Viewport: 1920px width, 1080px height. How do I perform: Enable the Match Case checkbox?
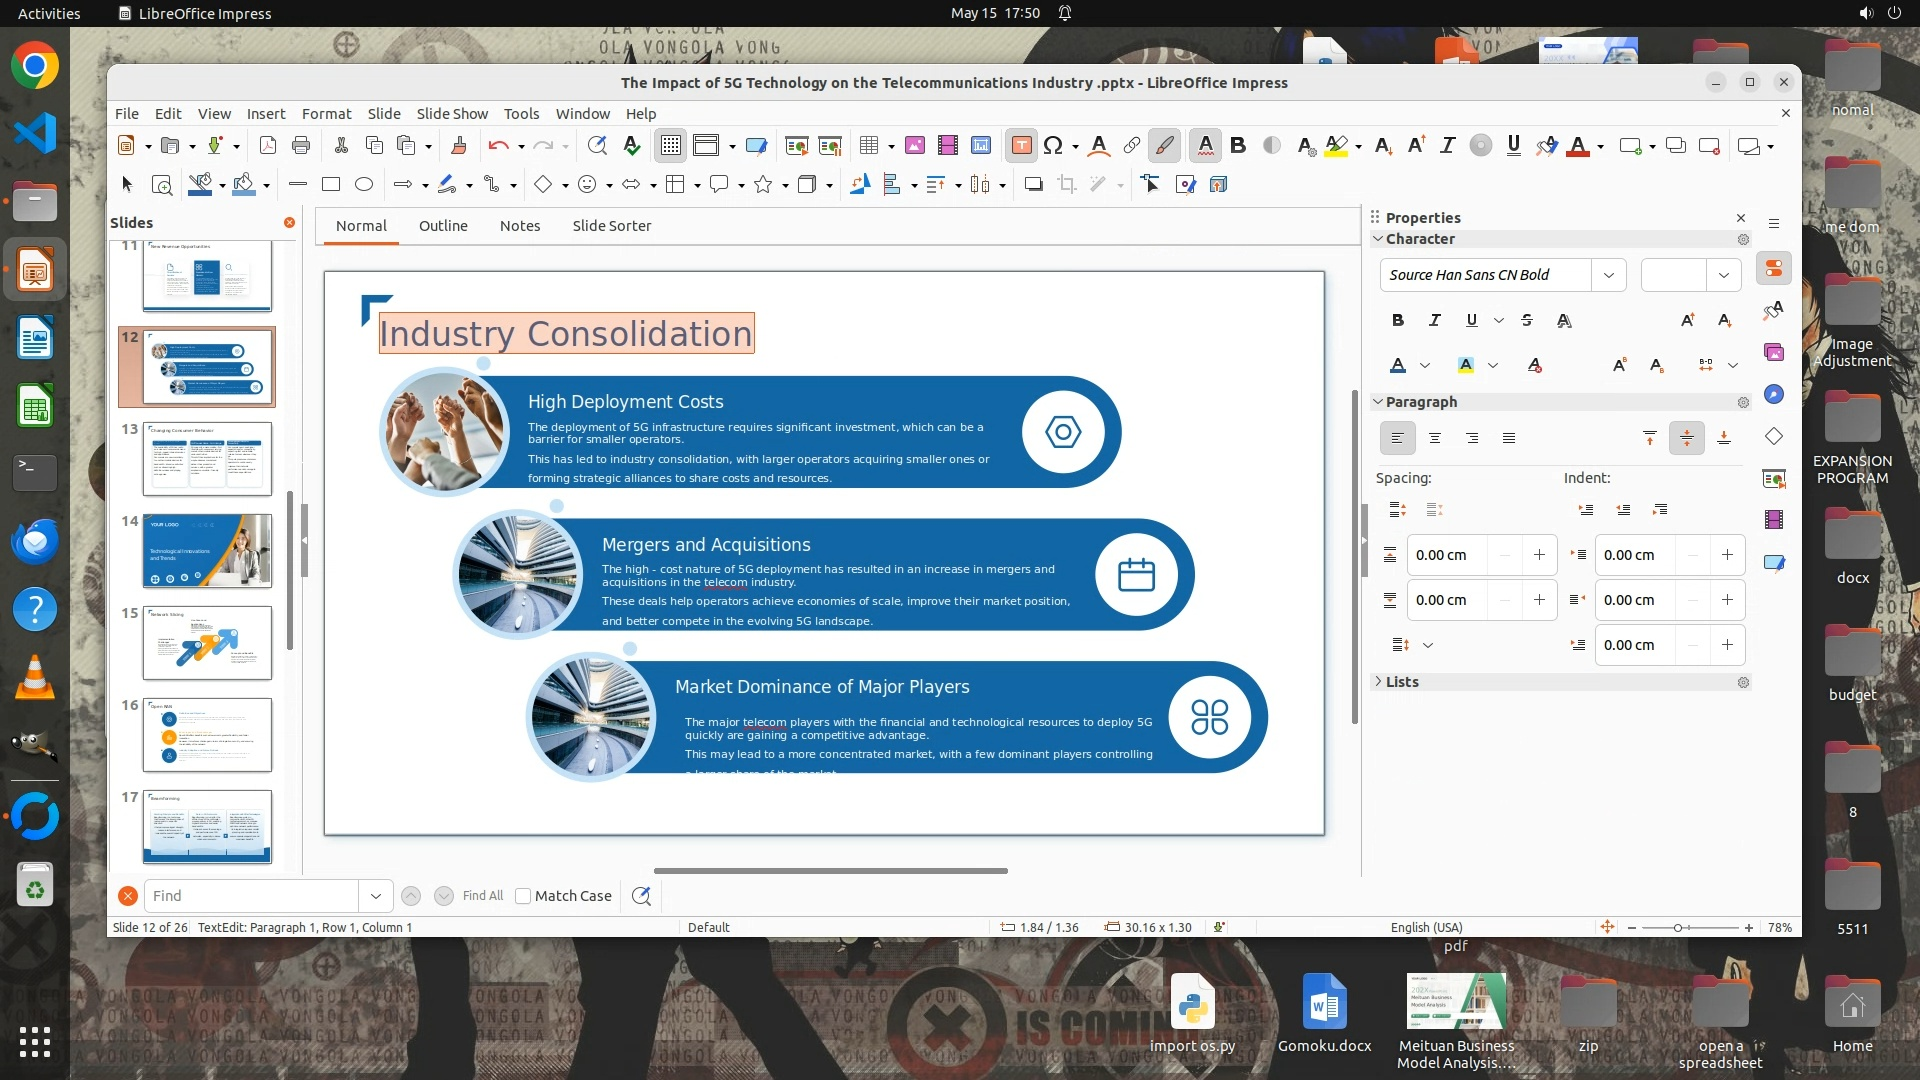click(523, 896)
